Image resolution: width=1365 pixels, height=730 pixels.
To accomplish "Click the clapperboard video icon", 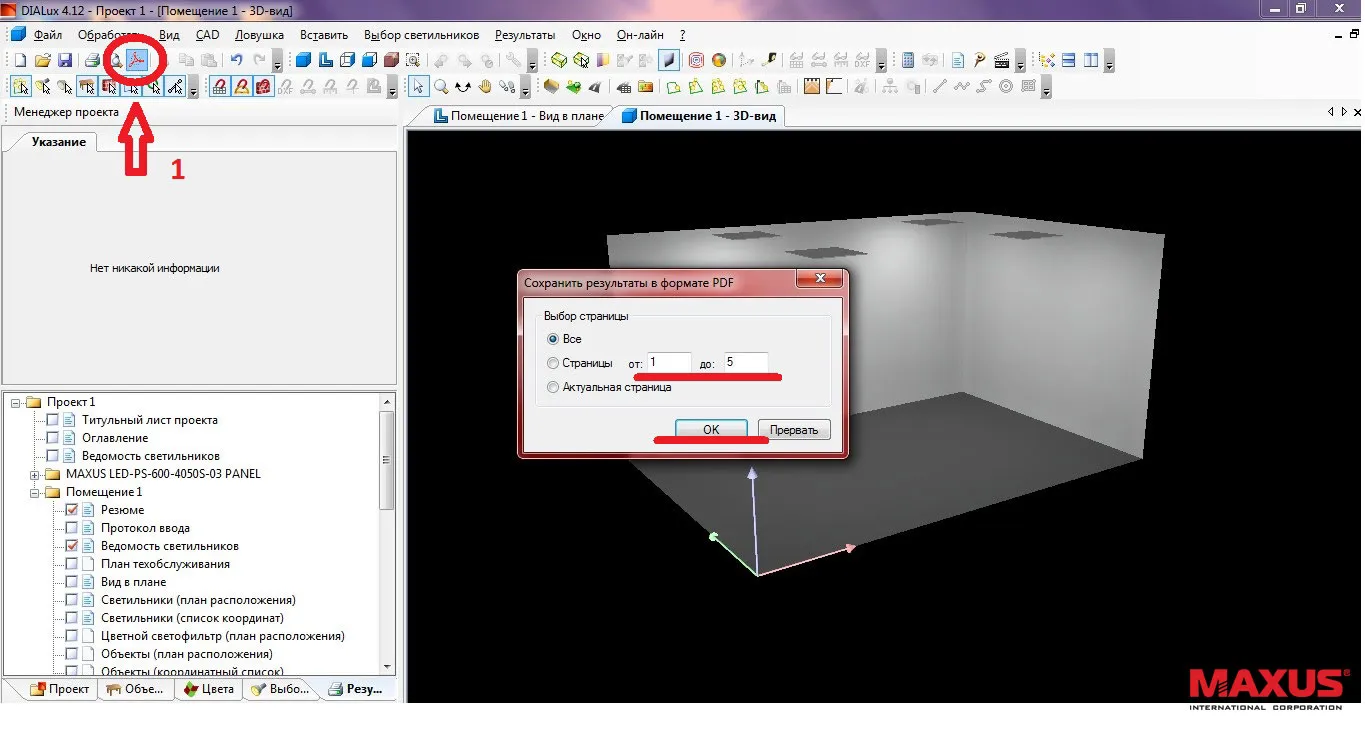I will point(1001,61).
